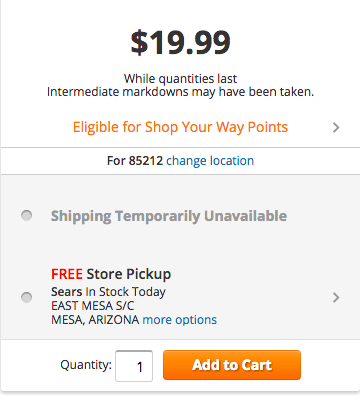Viewport: 360px width, 400px height.
Task: Click the change location link
Action: pos(210,161)
